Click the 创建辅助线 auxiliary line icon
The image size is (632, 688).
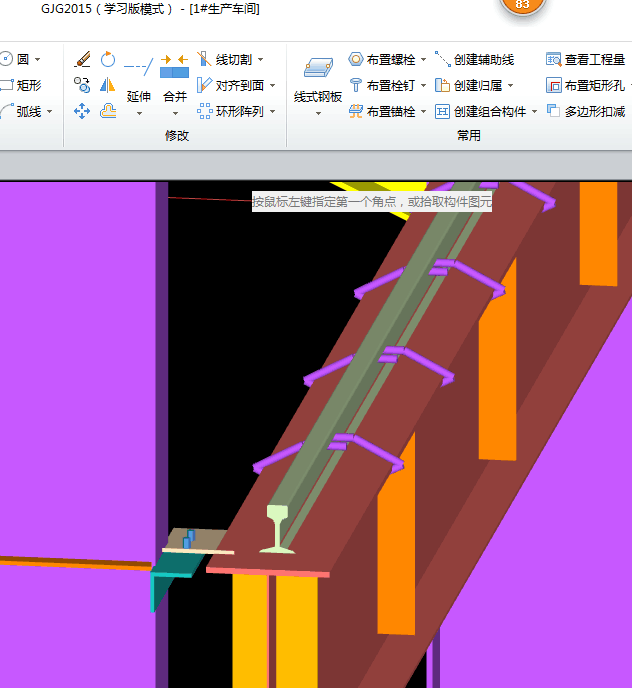(x=442, y=59)
